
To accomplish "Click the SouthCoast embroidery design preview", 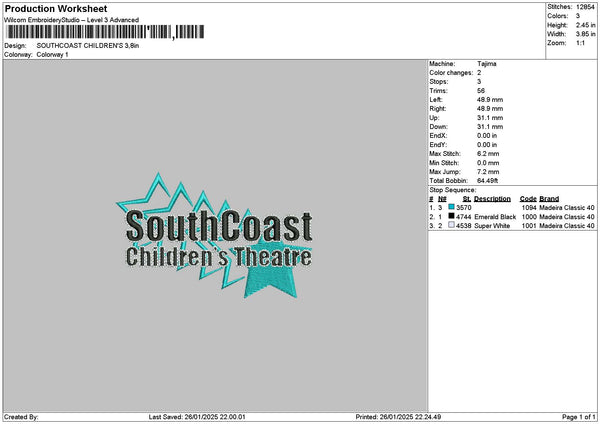I will pyautogui.click(x=214, y=235).
